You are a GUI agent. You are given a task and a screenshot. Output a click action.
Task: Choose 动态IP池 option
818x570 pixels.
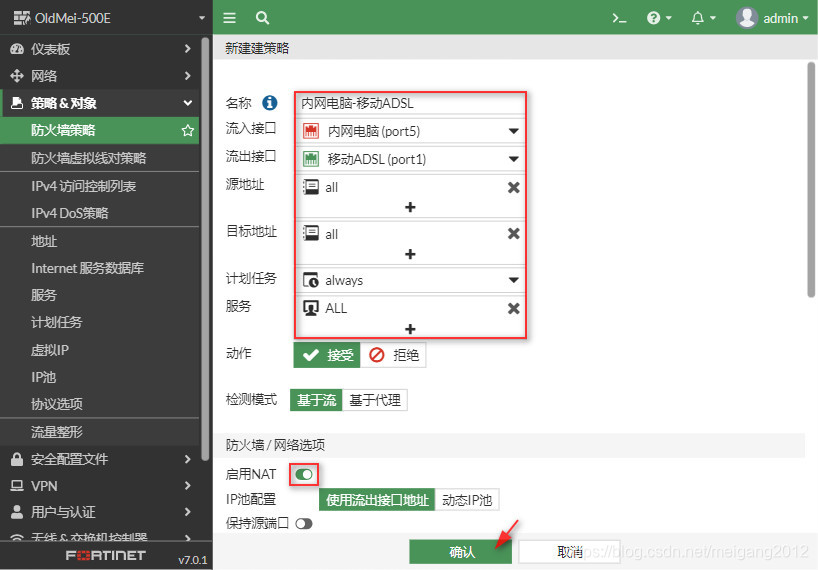coord(467,500)
